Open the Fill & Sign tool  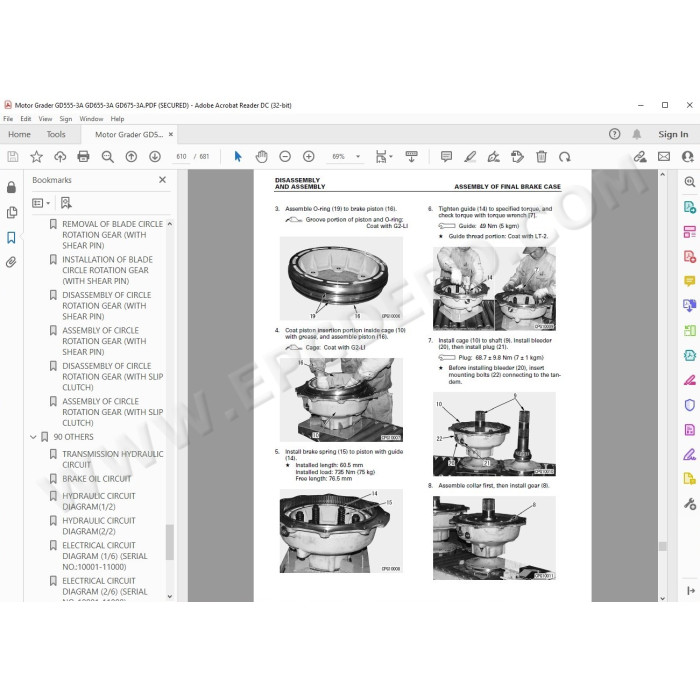tap(690, 454)
